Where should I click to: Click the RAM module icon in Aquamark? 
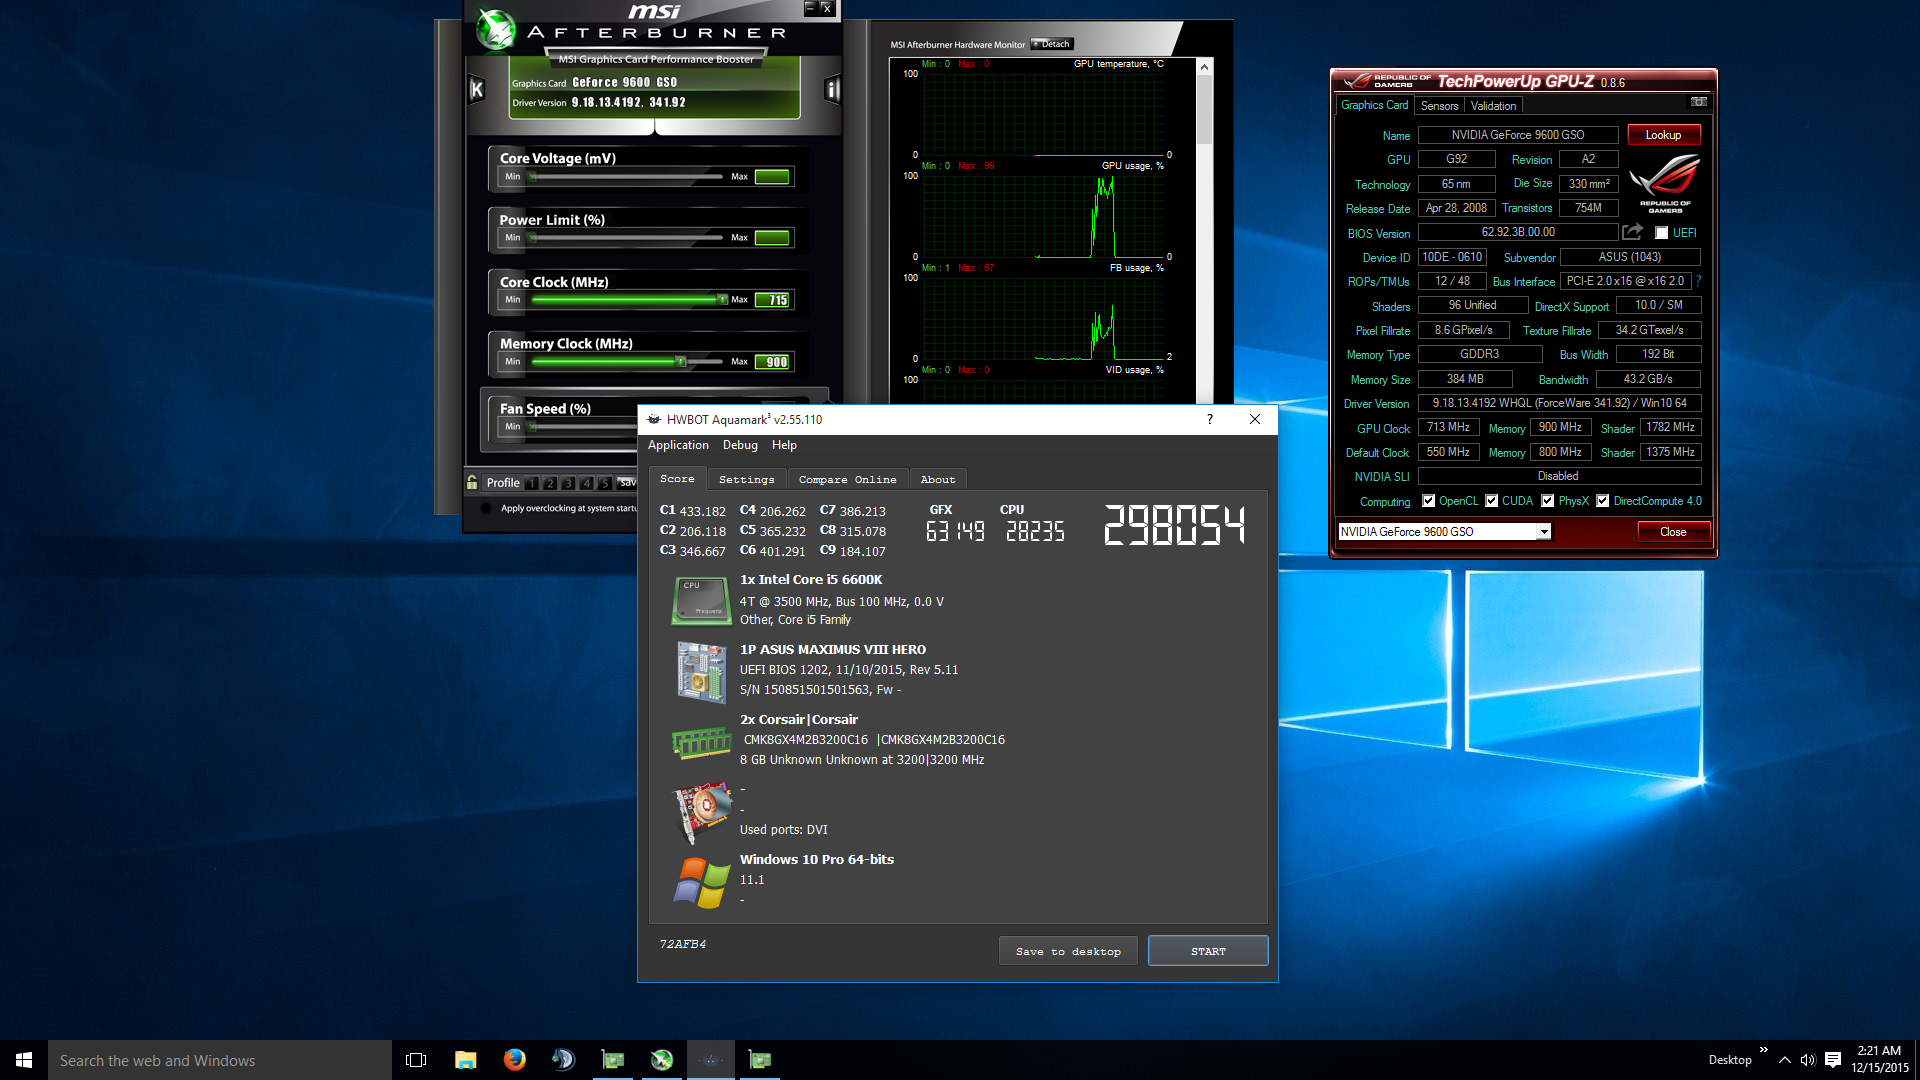click(701, 743)
